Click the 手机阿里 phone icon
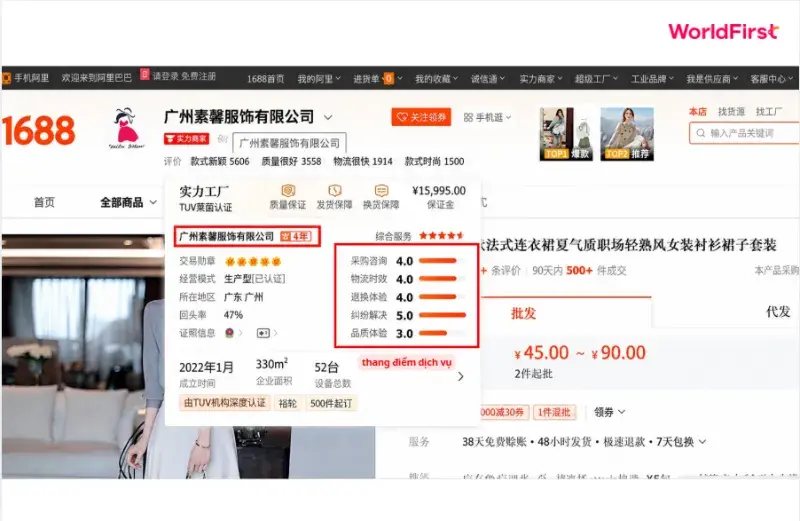 tap(7, 78)
